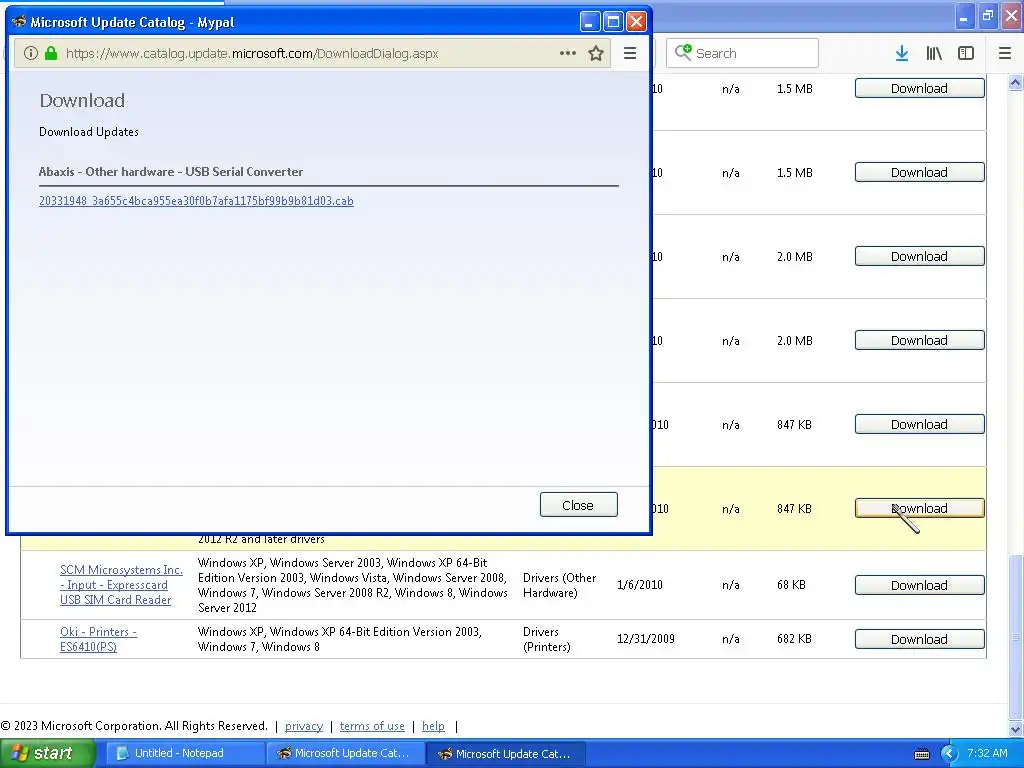The width and height of the screenshot is (1024, 768).
Task: Click the page scrollbar down arrow
Action: pos(1016,729)
